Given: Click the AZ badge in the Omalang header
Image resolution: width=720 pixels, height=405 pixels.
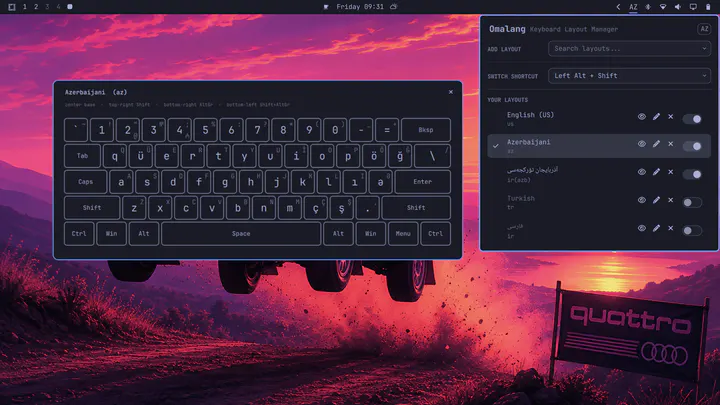Looking at the screenshot, I should tap(704, 29).
